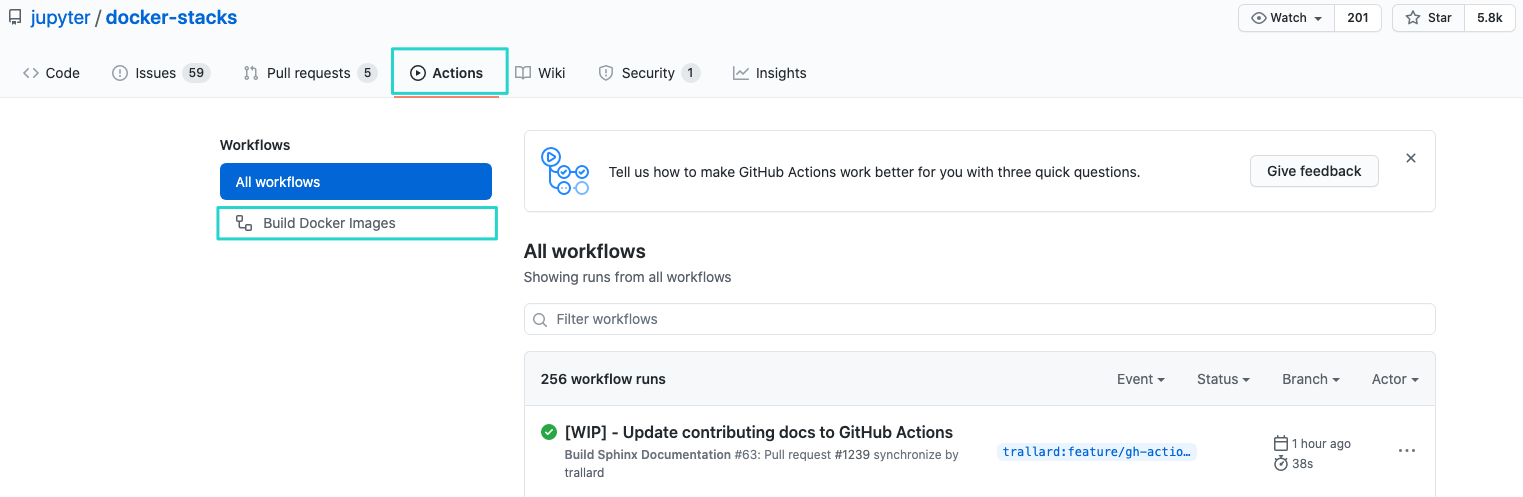
Task: Switch to the Actions tab
Action: (x=447, y=73)
